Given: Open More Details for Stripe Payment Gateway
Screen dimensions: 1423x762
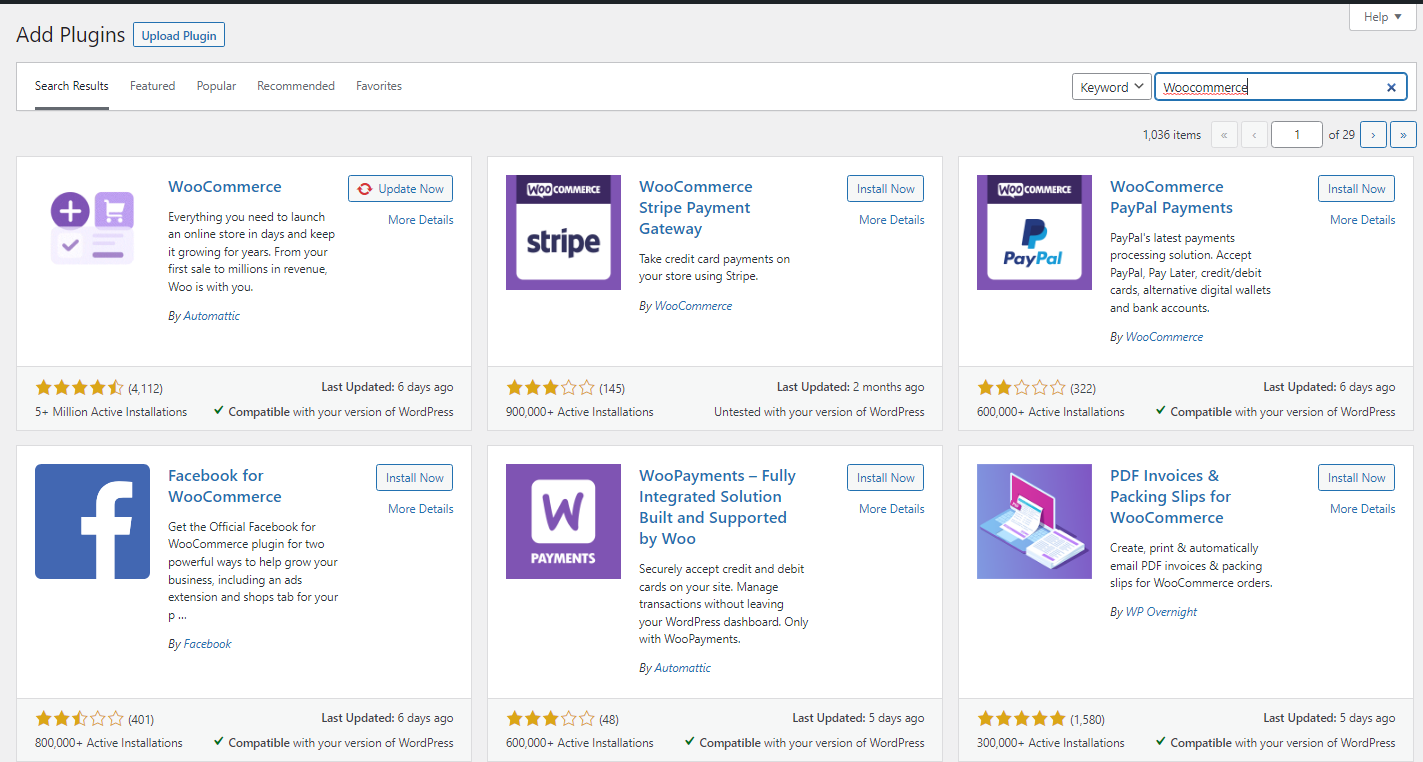Looking at the screenshot, I should coord(892,220).
